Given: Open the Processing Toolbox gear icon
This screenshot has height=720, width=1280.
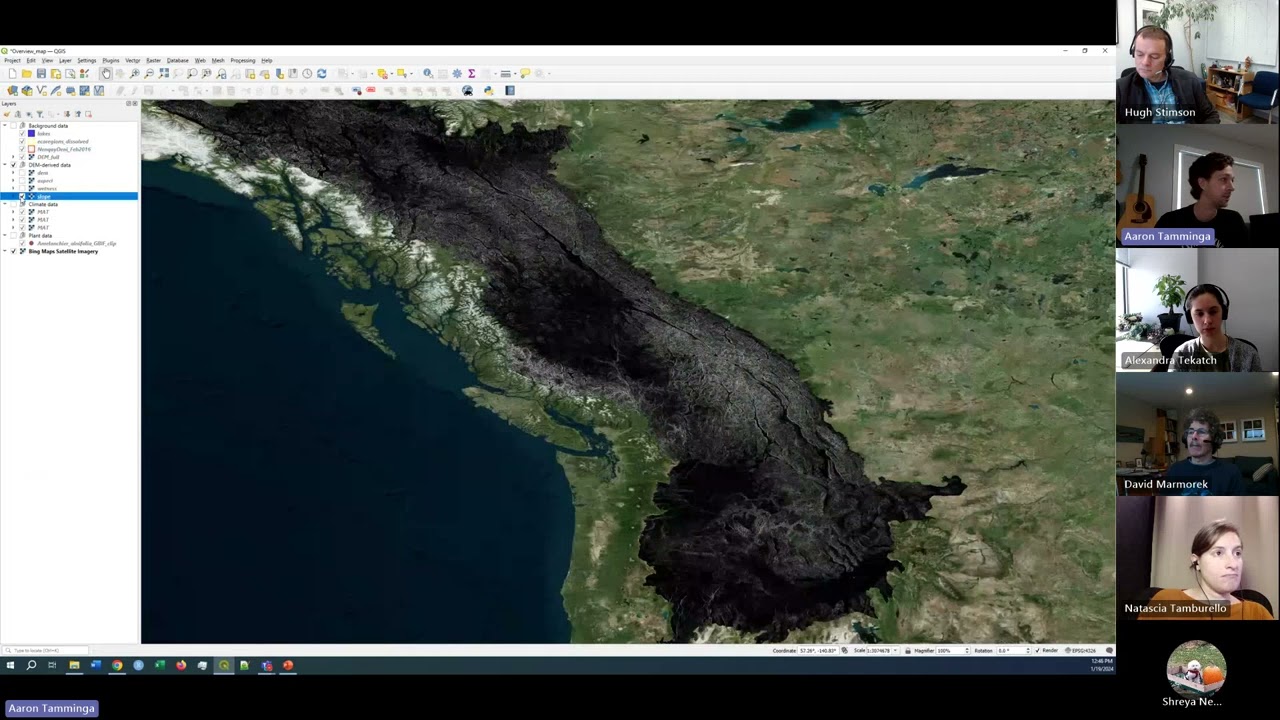Looking at the screenshot, I should (457, 73).
